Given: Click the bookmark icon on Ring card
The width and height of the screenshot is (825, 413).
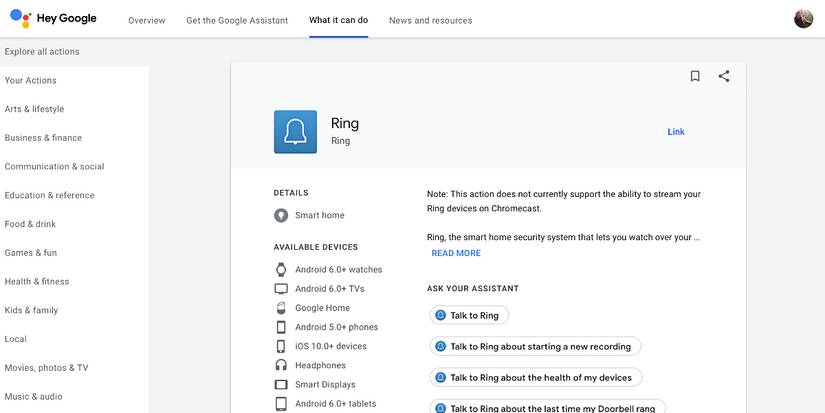Looking at the screenshot, I should click(695, 76).
